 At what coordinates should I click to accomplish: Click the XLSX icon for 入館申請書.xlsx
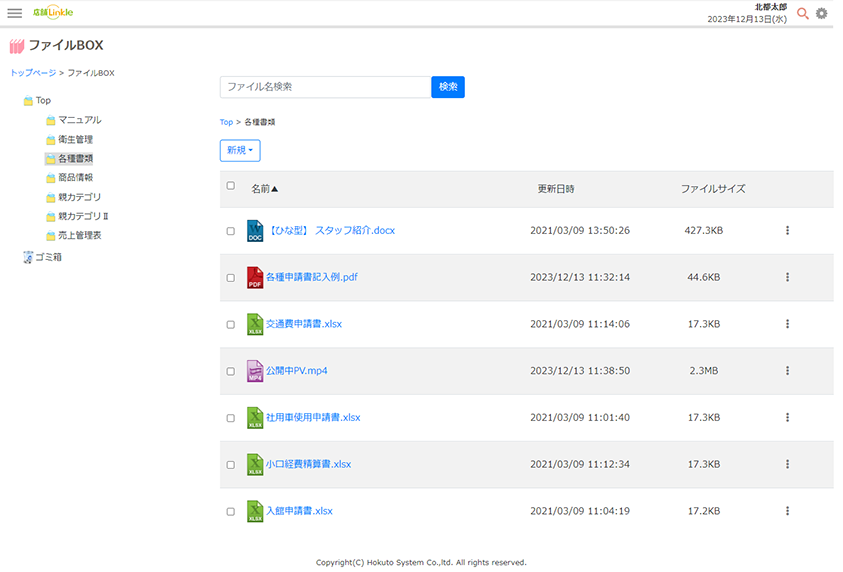(255, 511)
